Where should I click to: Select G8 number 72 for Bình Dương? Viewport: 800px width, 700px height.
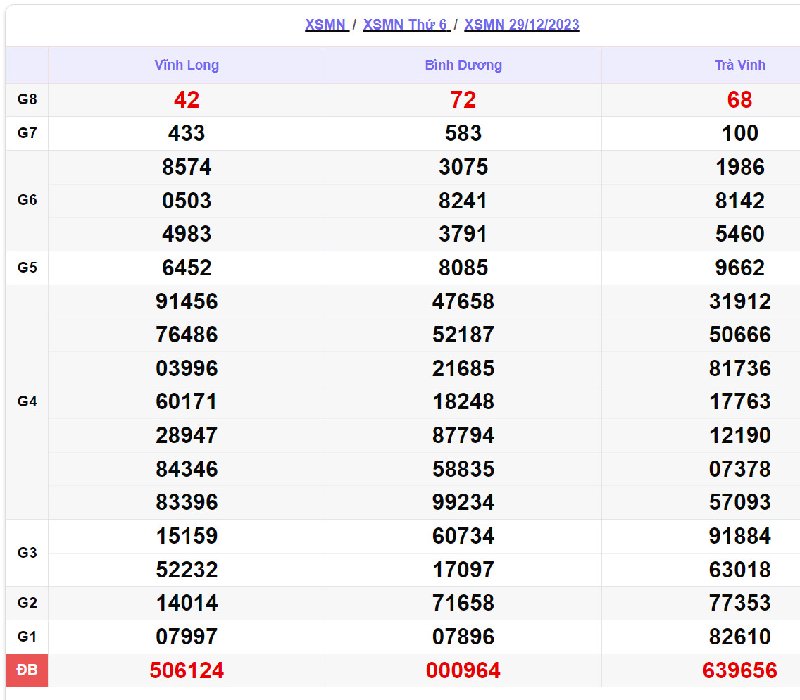[x=463, y=100]
